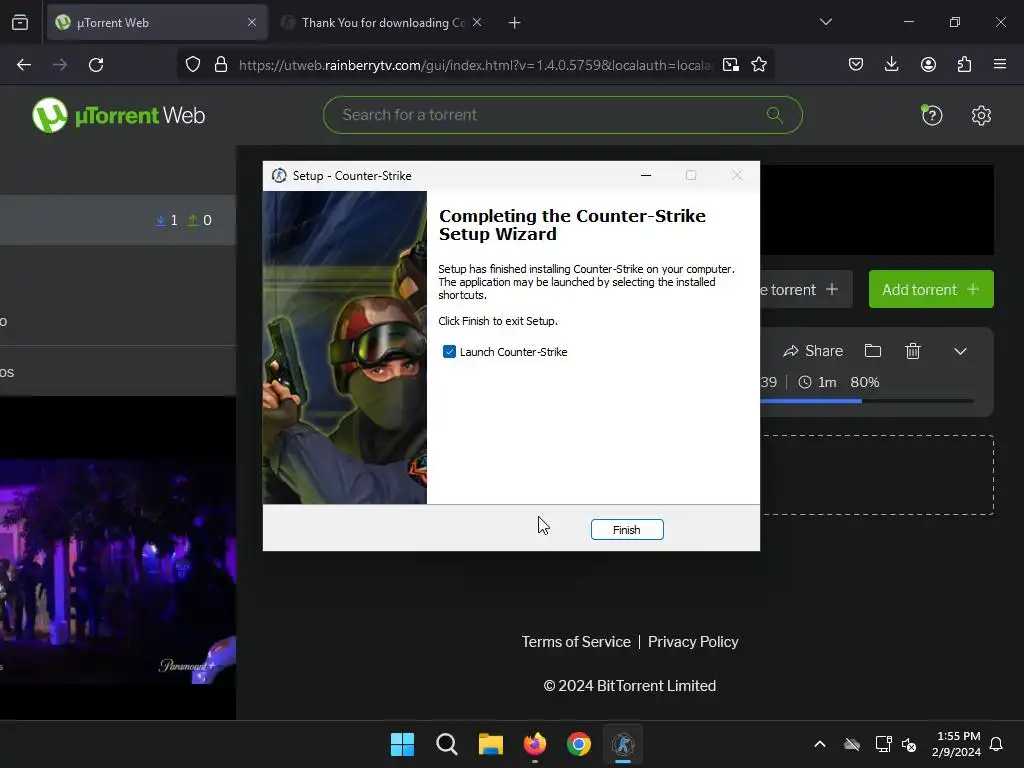1024x768 pixels.
Task: Click the Firefox taskbar icon
Action: (535, 744)
